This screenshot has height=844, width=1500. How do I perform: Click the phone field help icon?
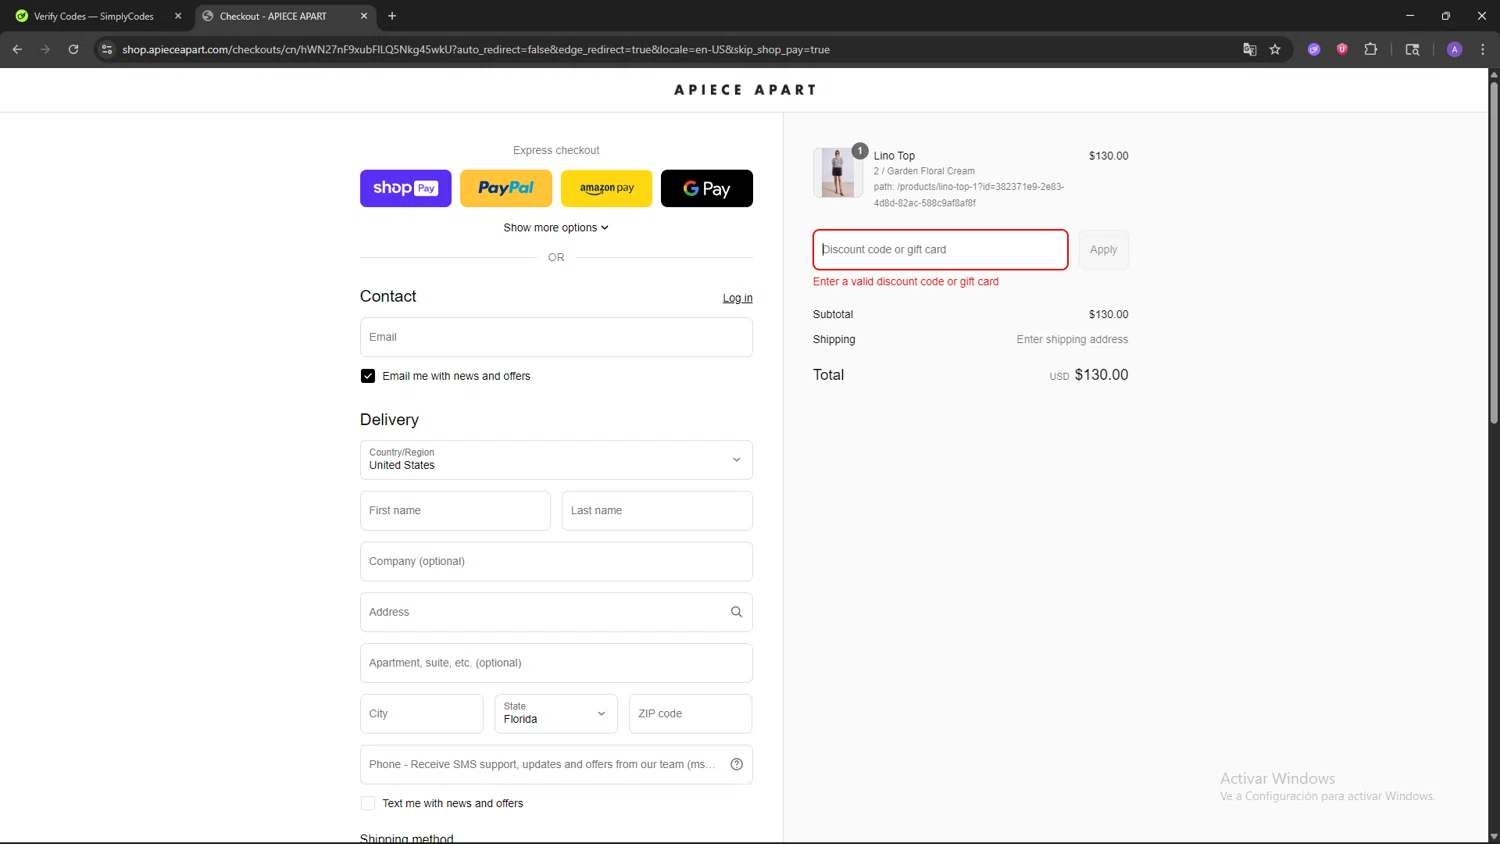click(x=736, y=765)
